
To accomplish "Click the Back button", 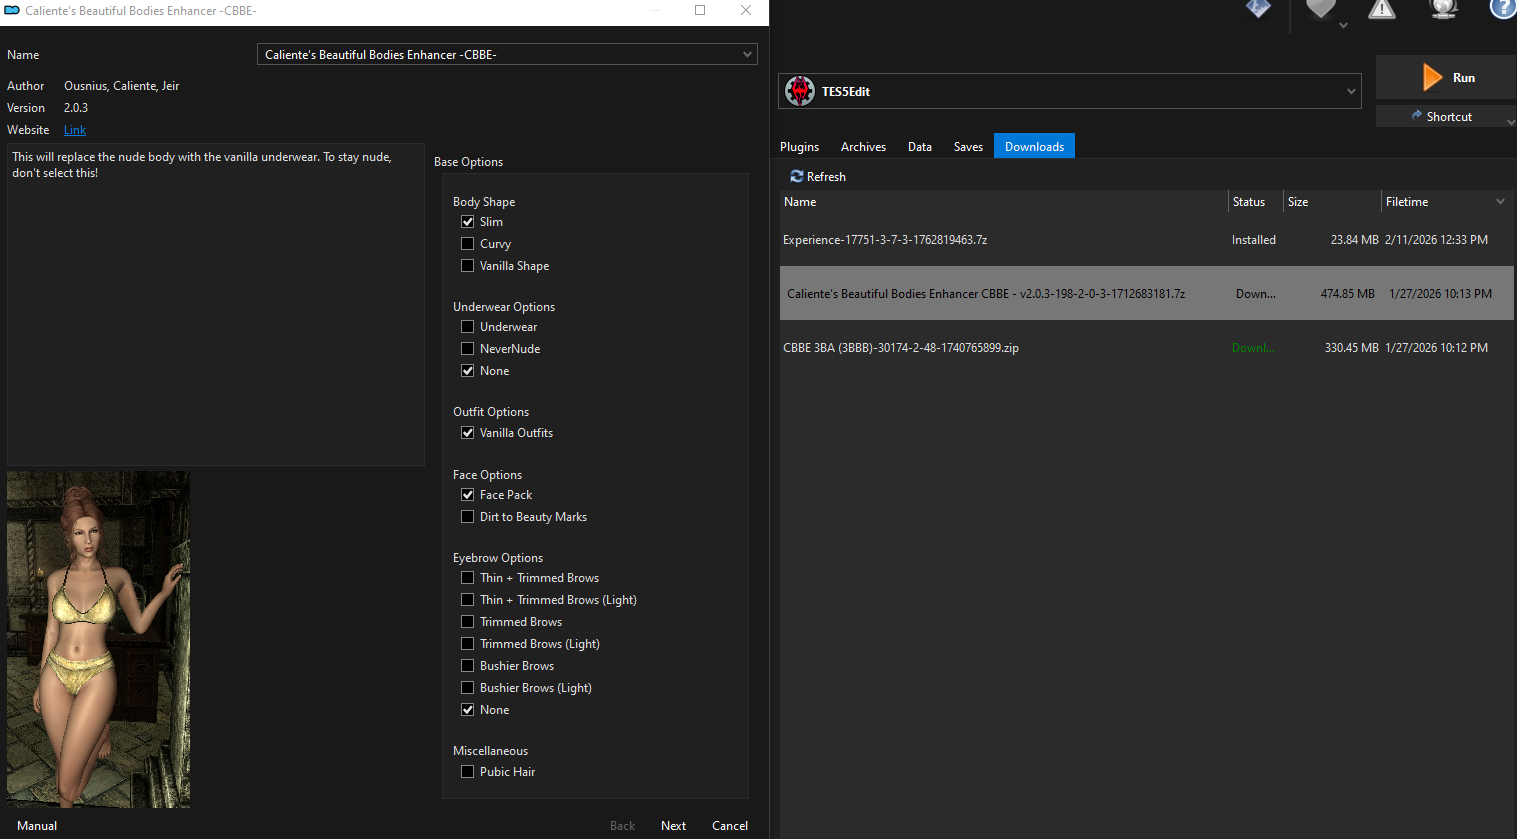I will point(622,826).
